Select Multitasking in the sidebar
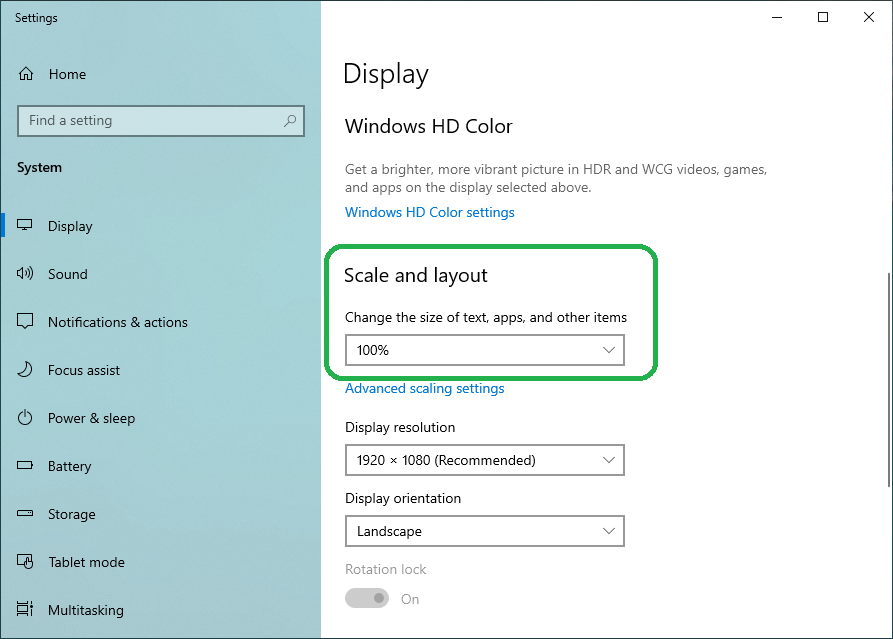893x639 pixels. point(86,610)
